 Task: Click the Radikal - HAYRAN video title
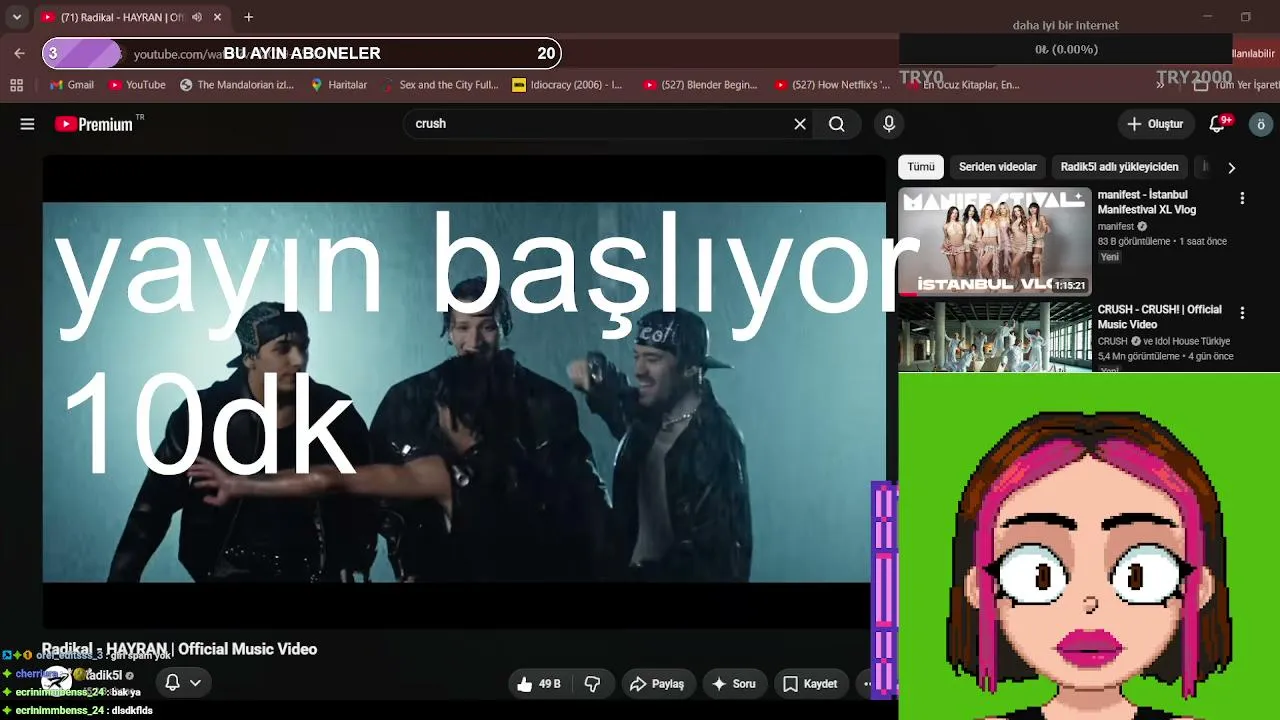[179, 649]
